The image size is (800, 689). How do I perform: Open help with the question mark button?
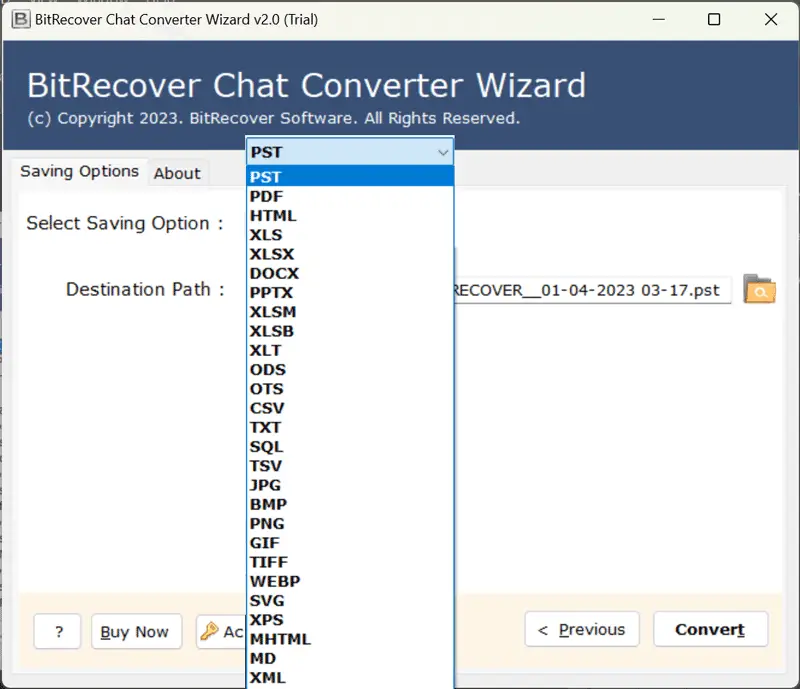[58, 632]
